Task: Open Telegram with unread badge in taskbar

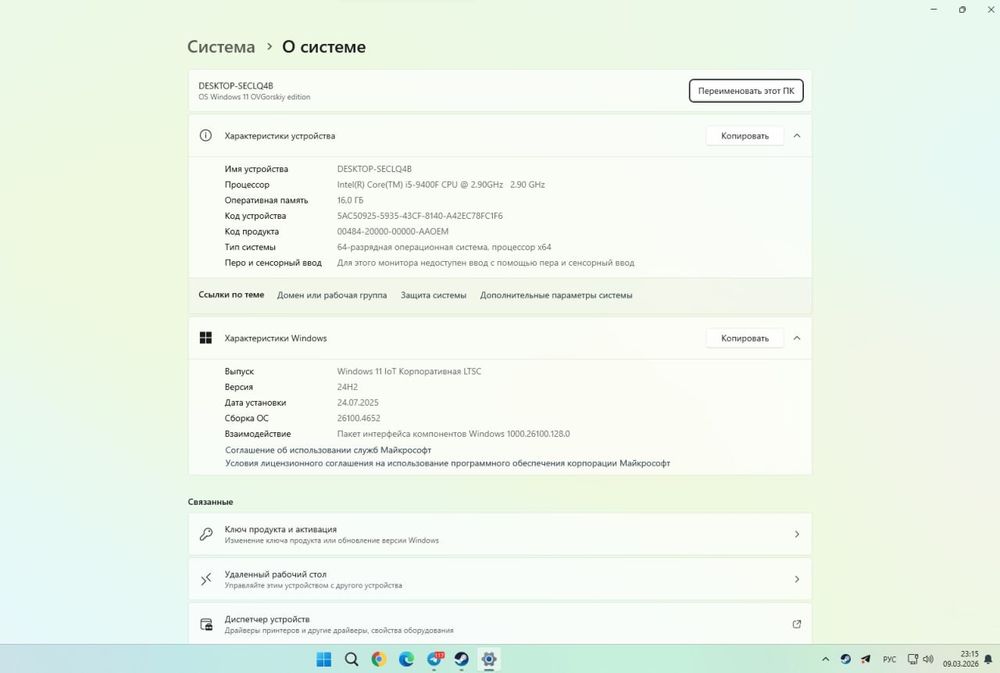Action: [435, 659]
